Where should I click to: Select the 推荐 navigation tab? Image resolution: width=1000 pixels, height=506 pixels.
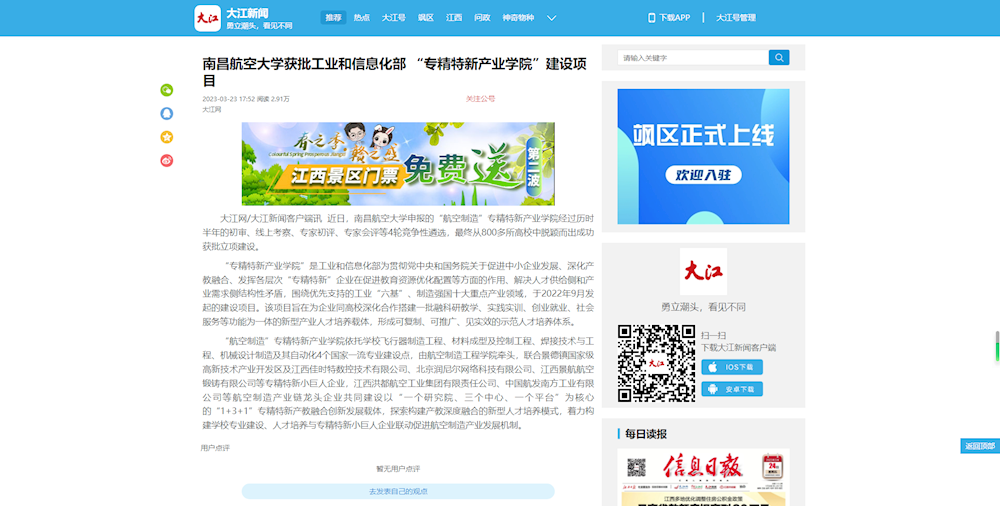pyautogui.click(x=333, y=18)
